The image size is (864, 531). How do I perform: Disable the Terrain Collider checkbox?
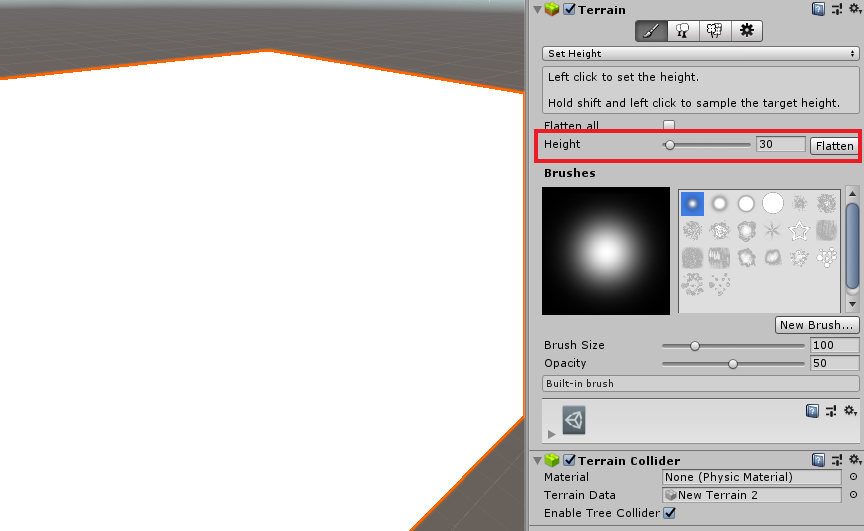[569, 460]
